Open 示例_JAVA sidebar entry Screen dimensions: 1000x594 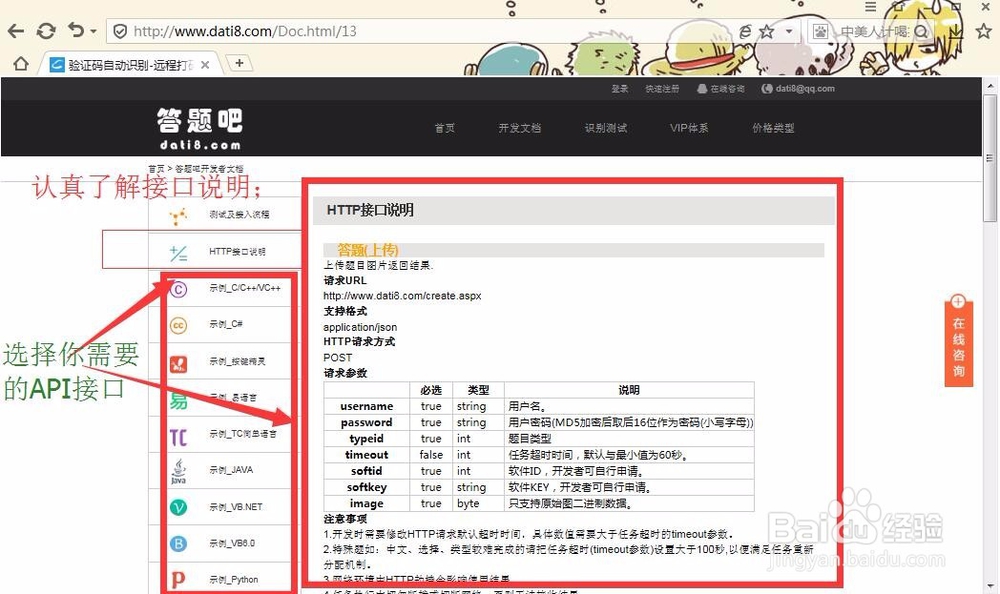231,470
